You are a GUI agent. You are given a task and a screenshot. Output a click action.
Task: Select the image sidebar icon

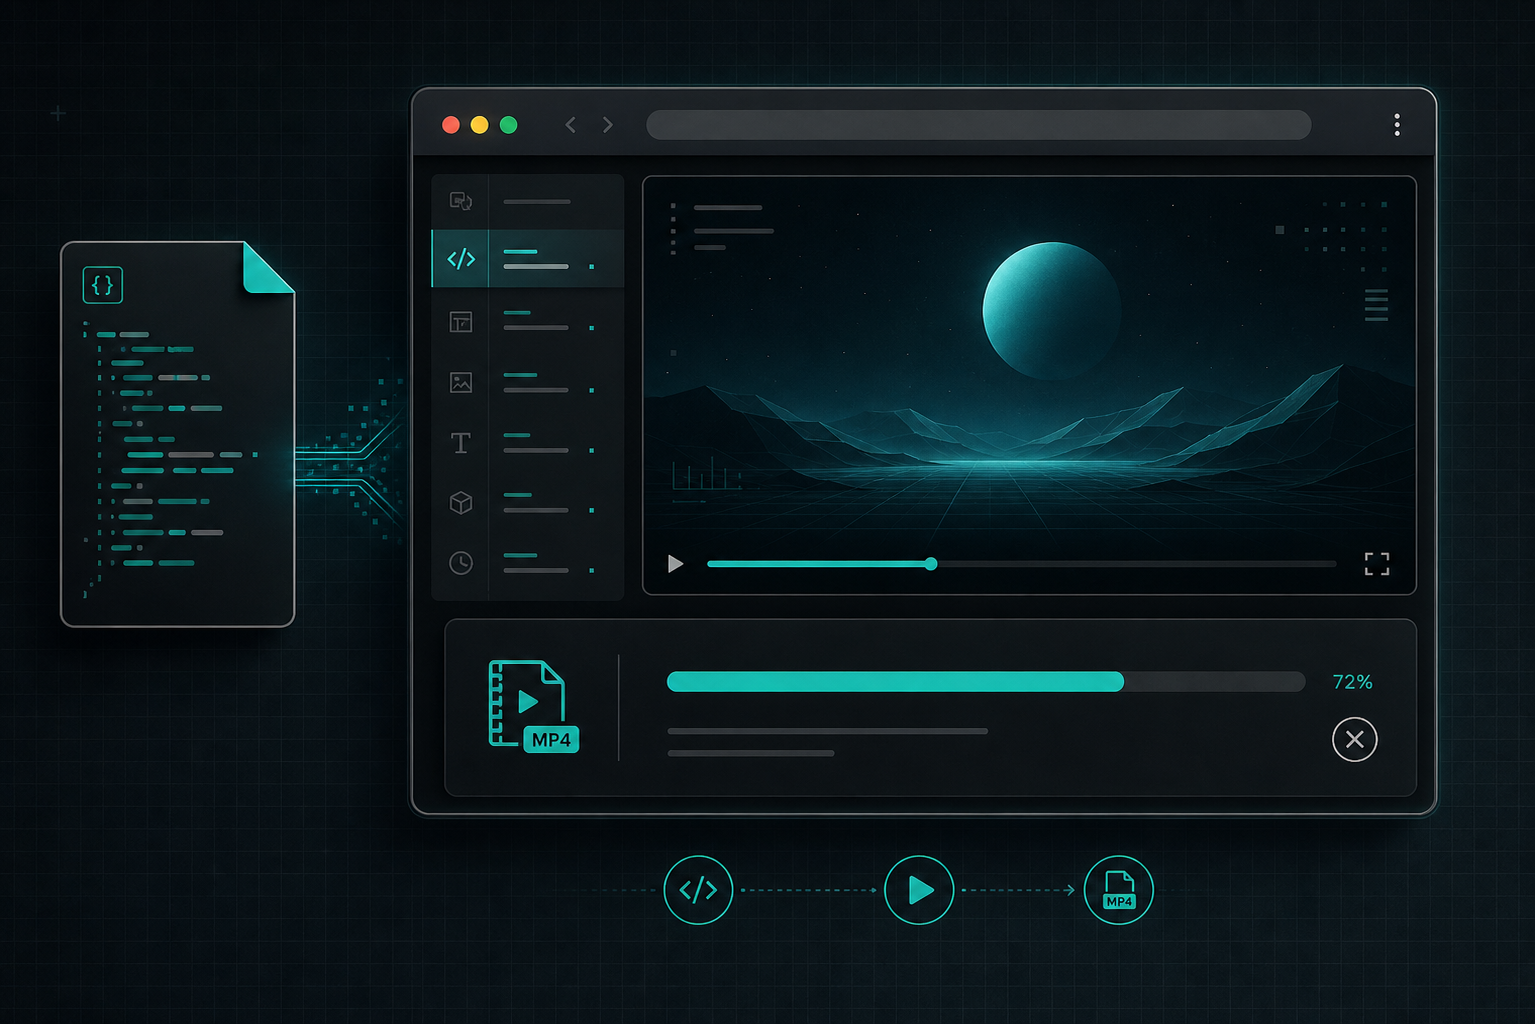pyautogui.click(x=461, y=382)
